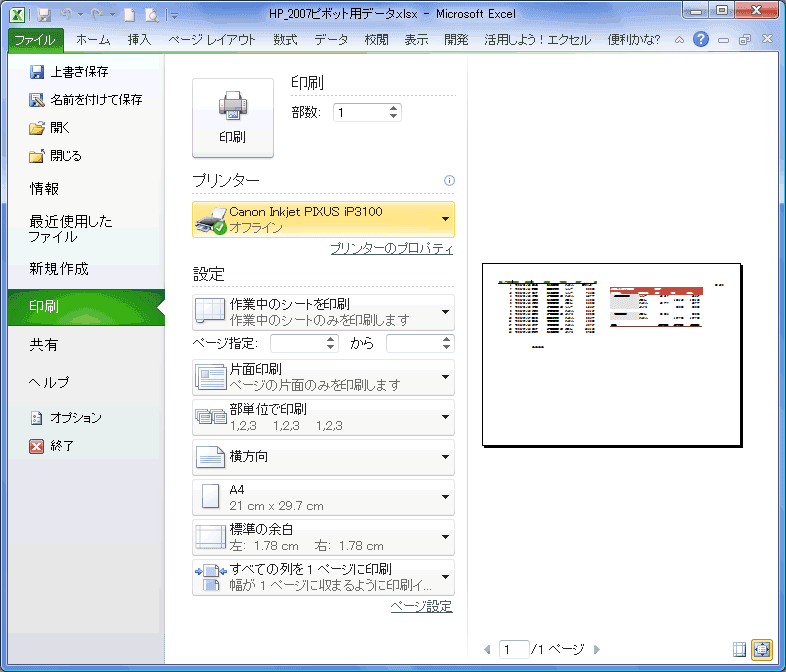The height and width of the screenshot is (672, 786).
Task: Switch to the 校閲 ribbon tab
Action: tap(376, 40)
